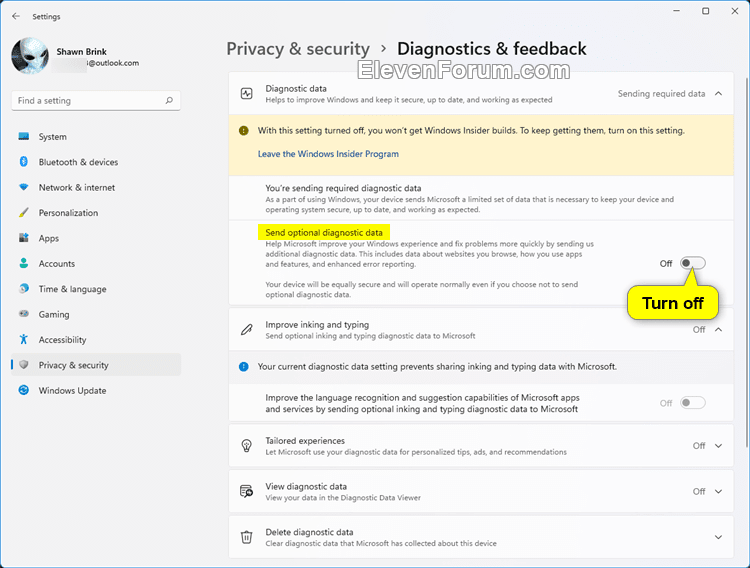Expand Delete diagnostic data chevron
The width and height of the screenshot is (750, 568).
[x=718, y=537]
